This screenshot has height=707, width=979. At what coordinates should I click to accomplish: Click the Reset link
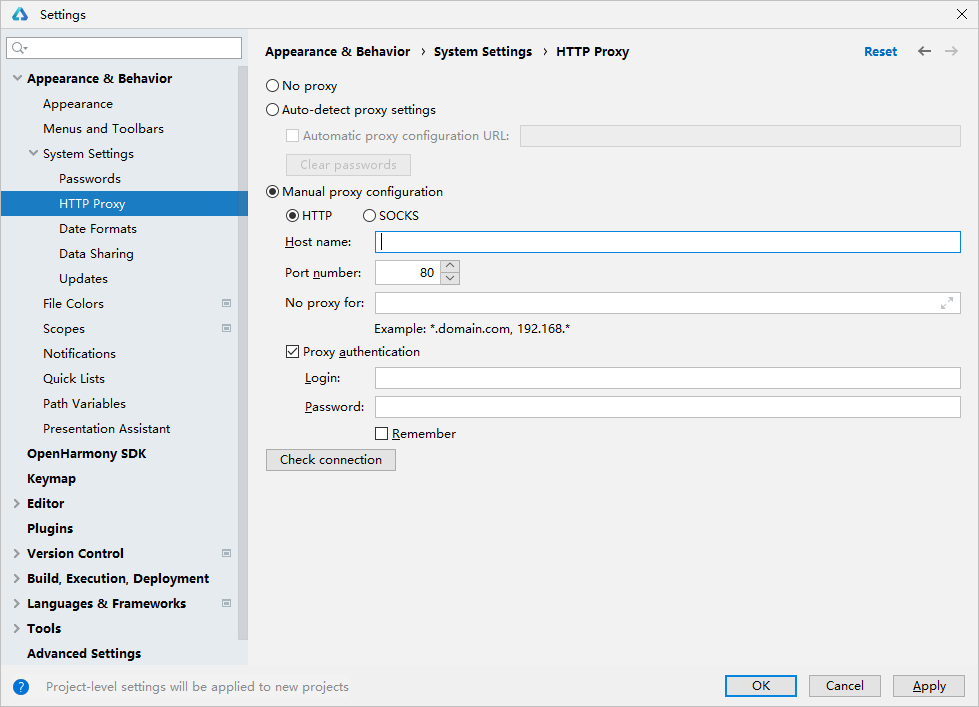tap(880, 52)
